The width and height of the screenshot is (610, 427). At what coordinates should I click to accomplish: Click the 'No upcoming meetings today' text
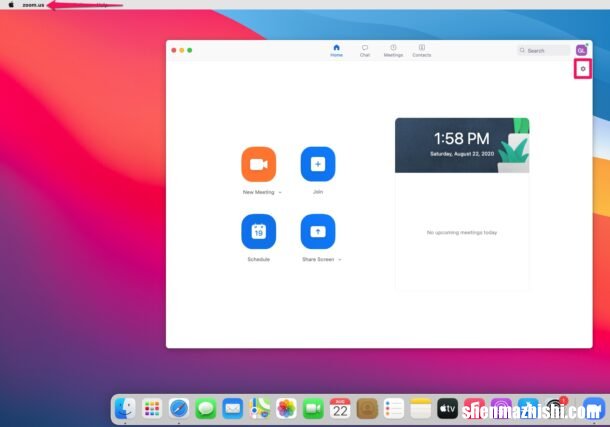(x=462, y=233)
